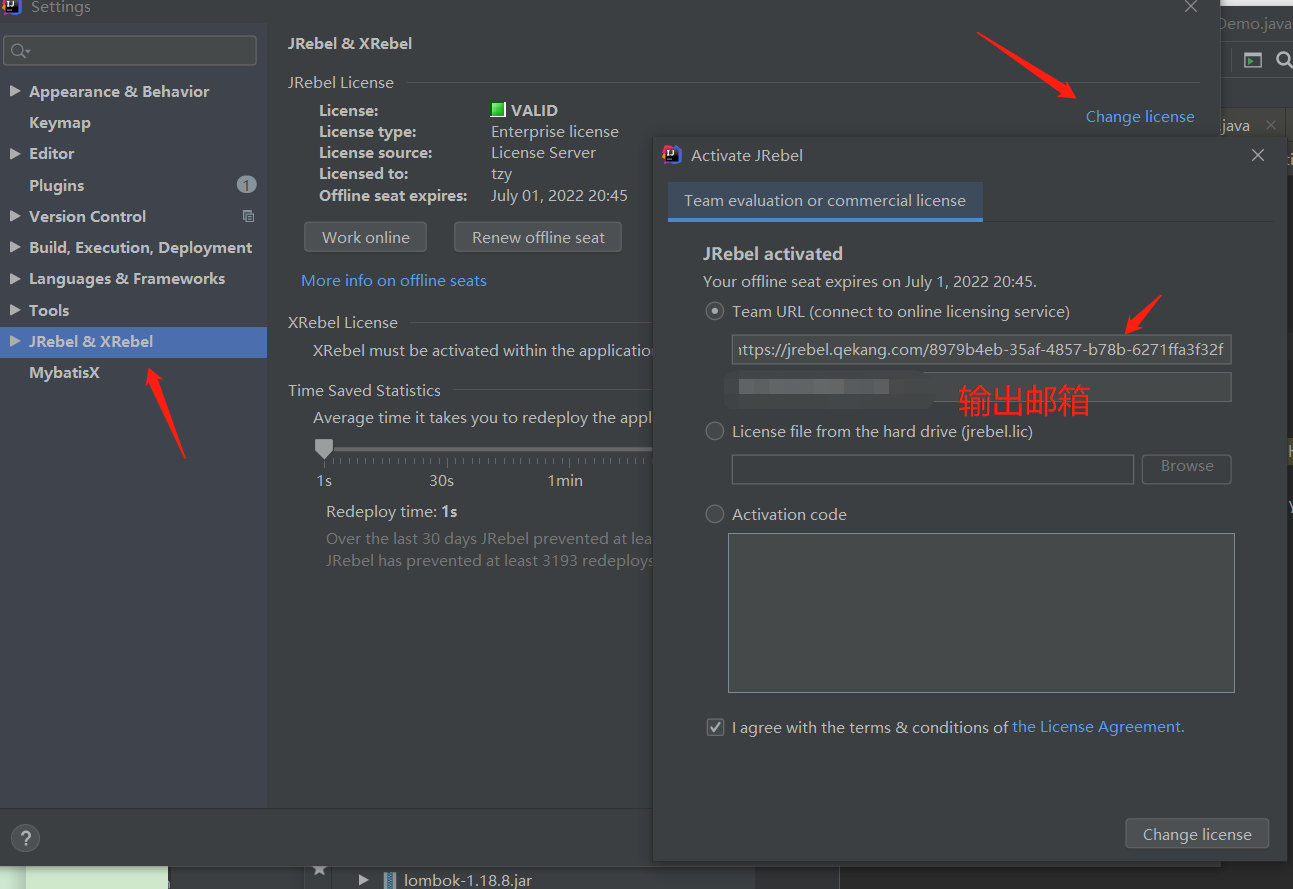Click the lombok-1.18.8.jar library icon

(390, 880)
